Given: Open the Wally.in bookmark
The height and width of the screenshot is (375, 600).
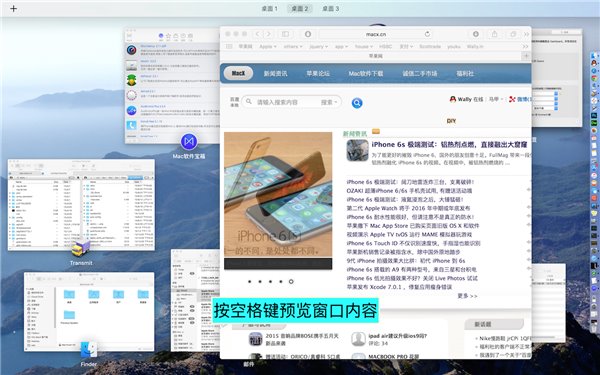Looking at the screenshot, I should 475,46.
